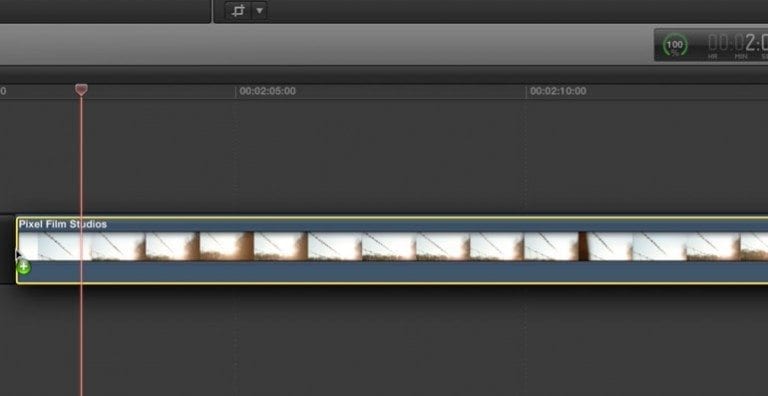Click the HR label in timecode display
Image resolution: width=768 pixels, height=396 pixels.
pos(713,57)
